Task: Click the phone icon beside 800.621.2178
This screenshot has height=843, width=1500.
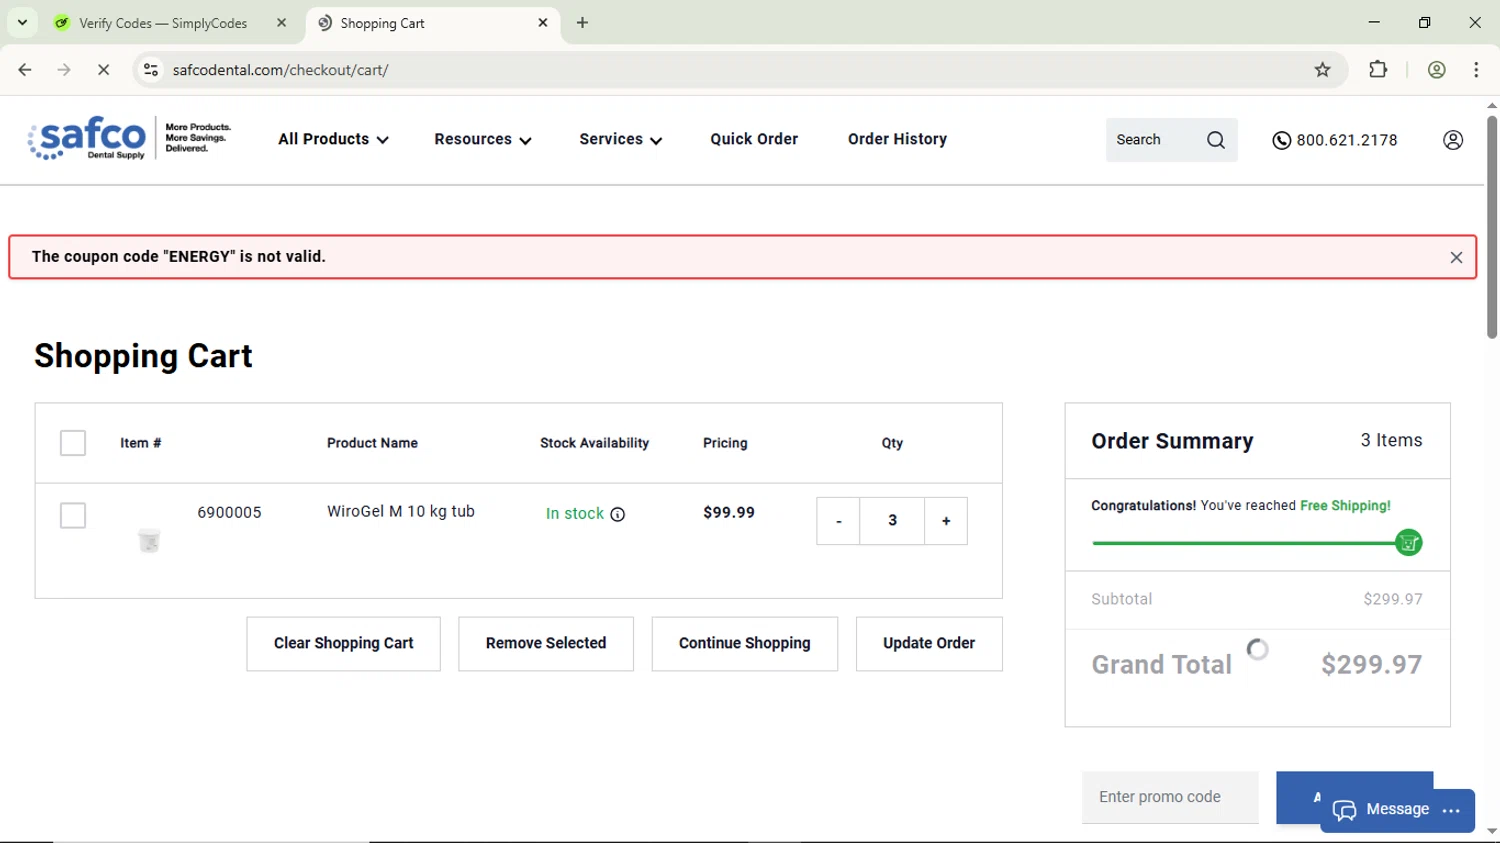Action: tap(1281, 141)
